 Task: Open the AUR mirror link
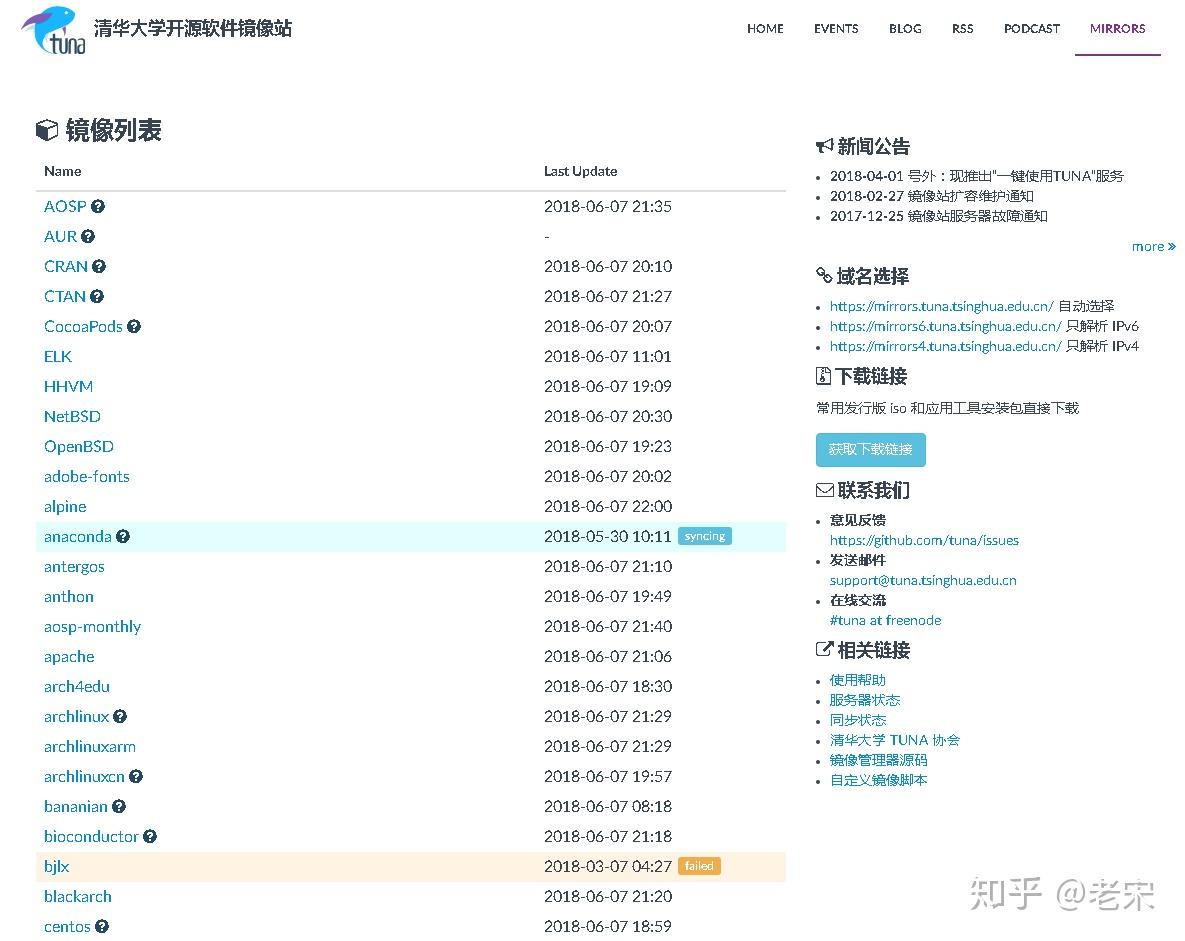[x=60, y=237]
